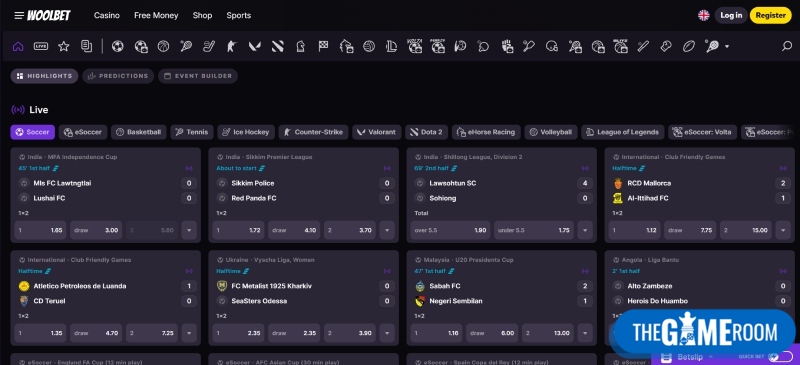
Task: Open Sports menu item
Action: (x=239, y=15)
